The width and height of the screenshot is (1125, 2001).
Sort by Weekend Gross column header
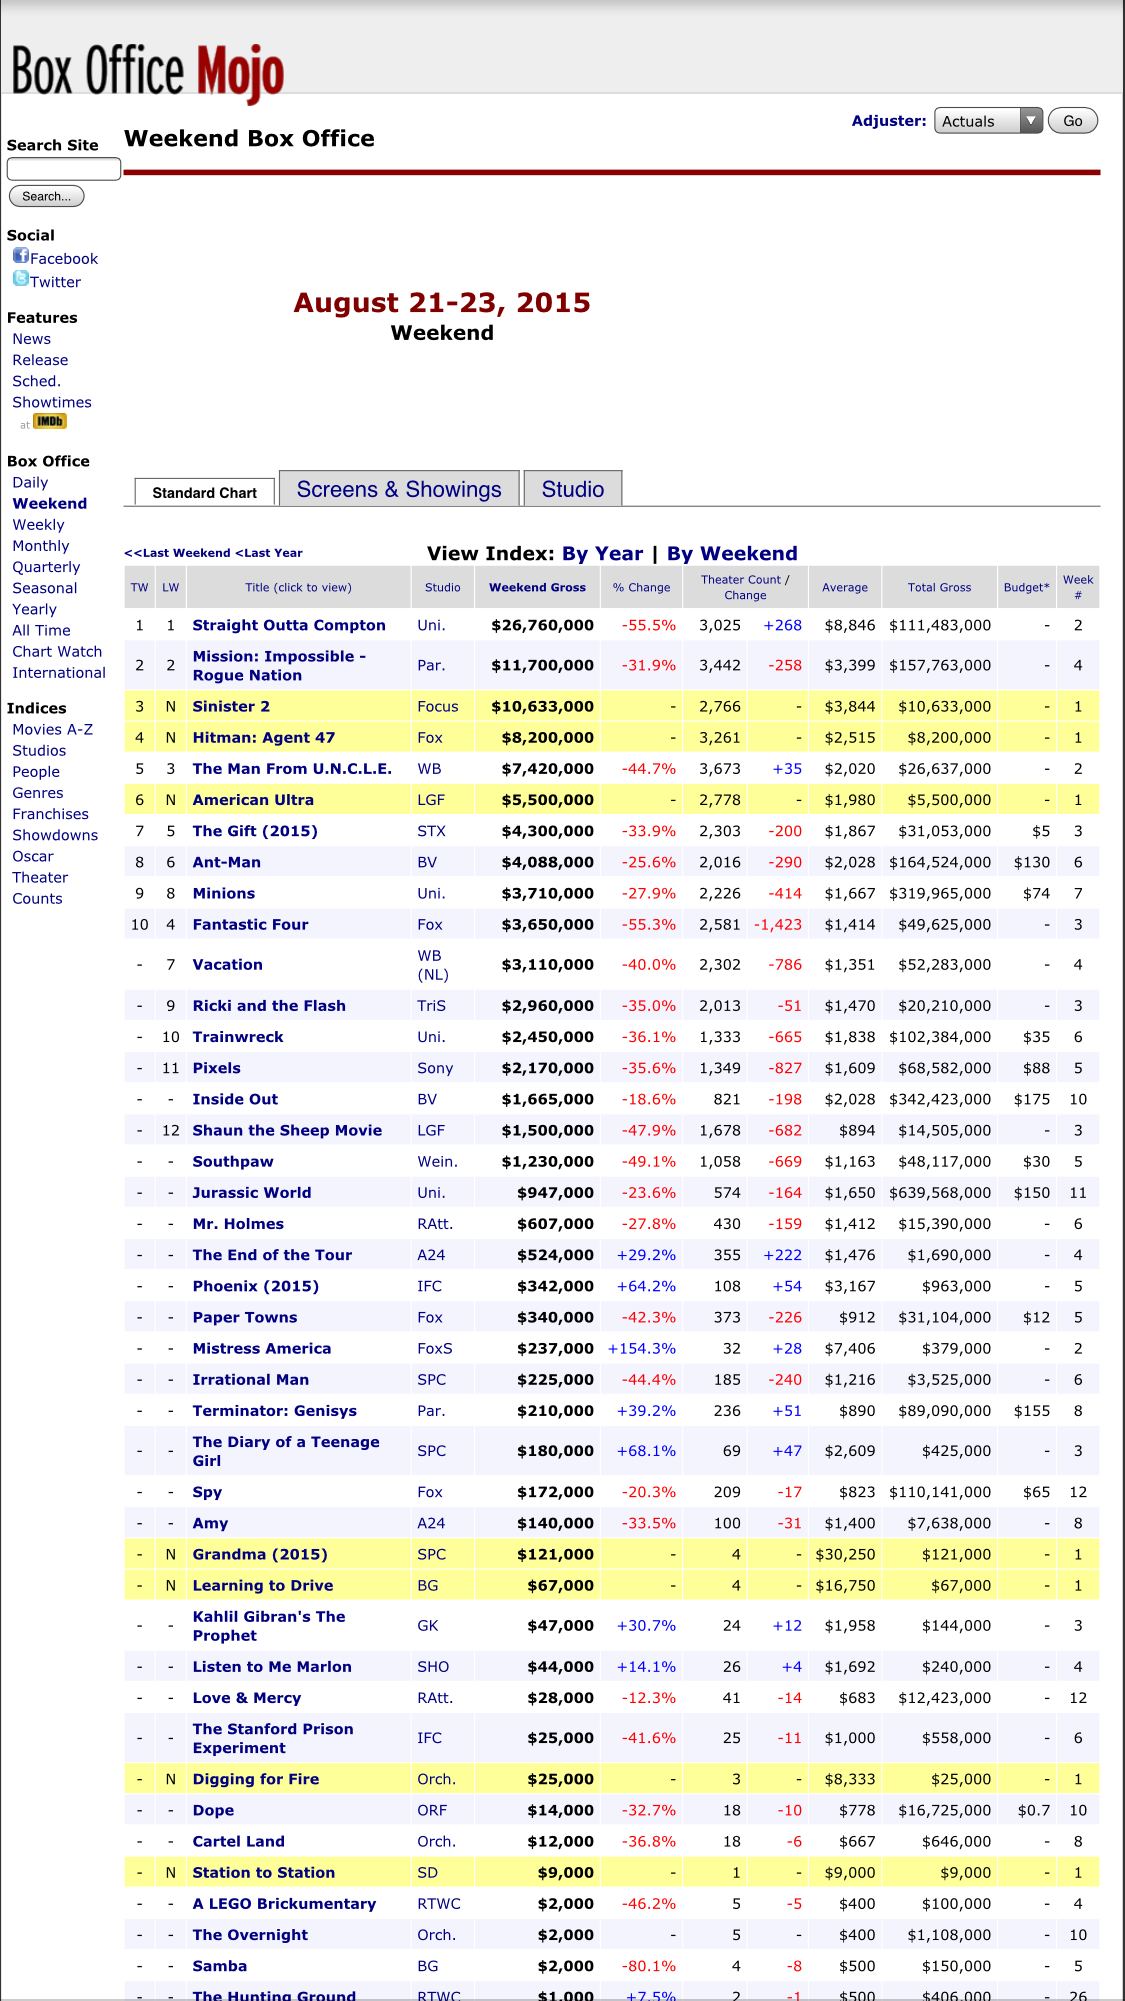(x=537, y=588)
